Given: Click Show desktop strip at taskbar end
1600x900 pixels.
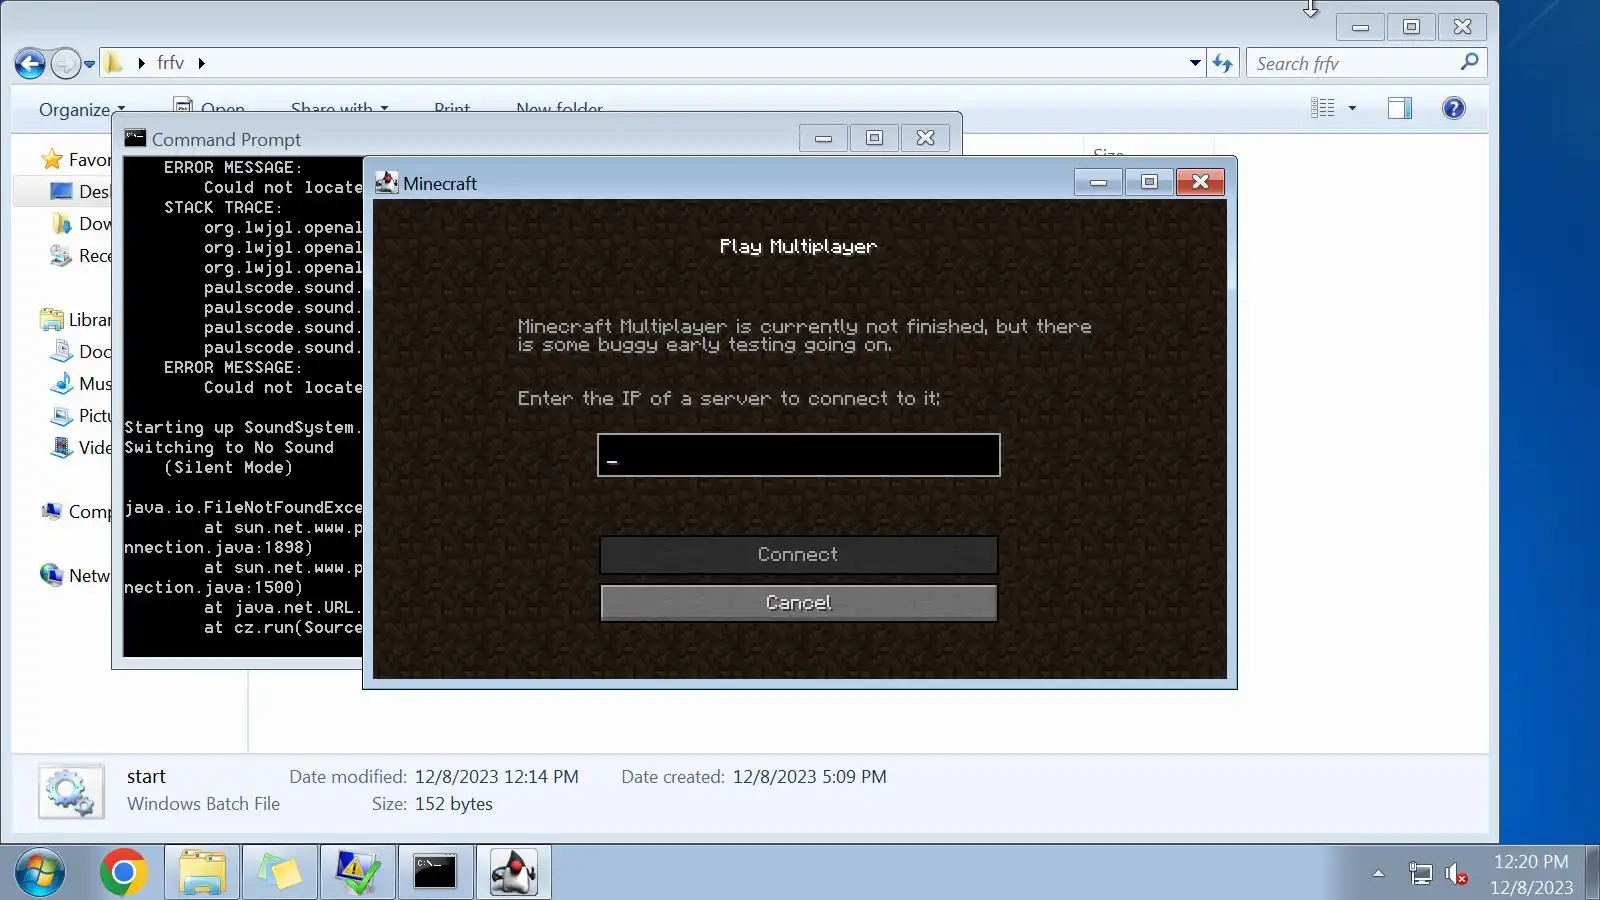Looking at the screenshot, I should click(1592, 873).
